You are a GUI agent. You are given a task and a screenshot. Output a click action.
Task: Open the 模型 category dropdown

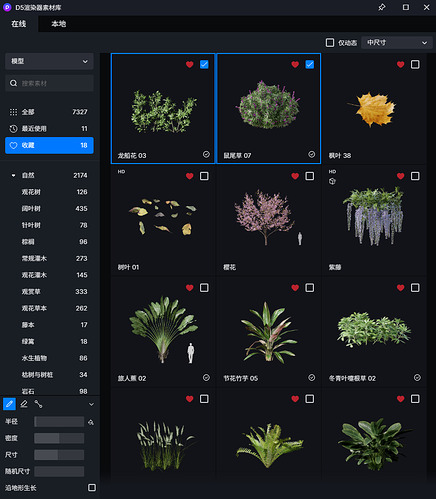pos(49,61)
